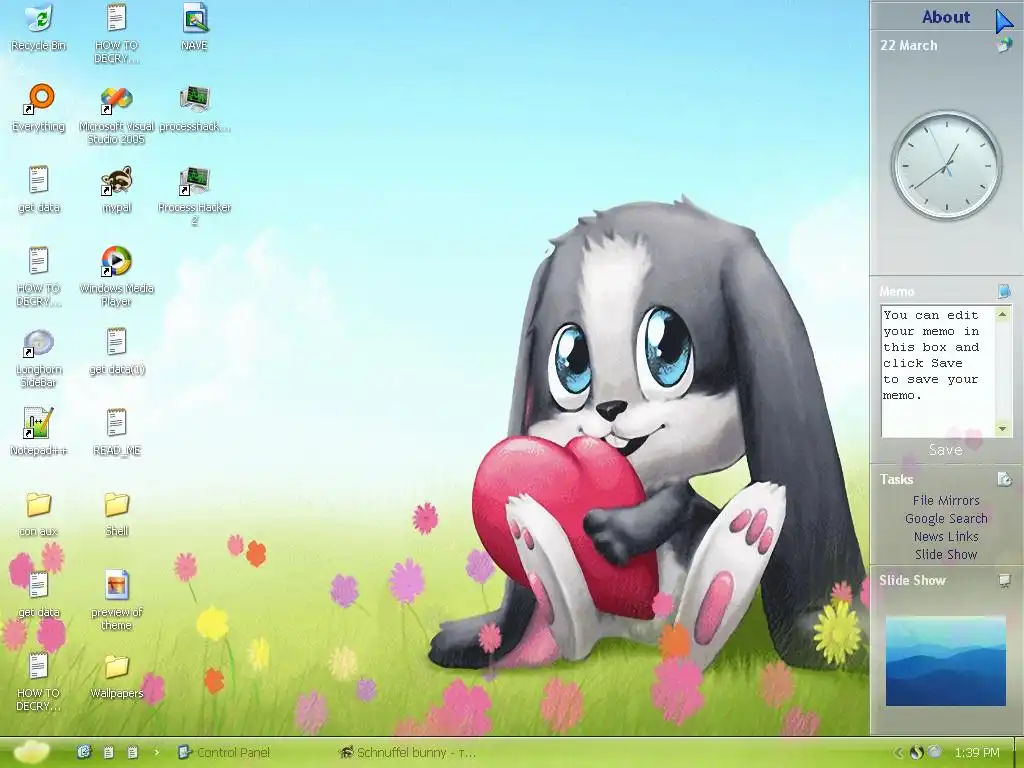Click the Tasks panel header icon
1024x768 pixels.
(1004, 479)
